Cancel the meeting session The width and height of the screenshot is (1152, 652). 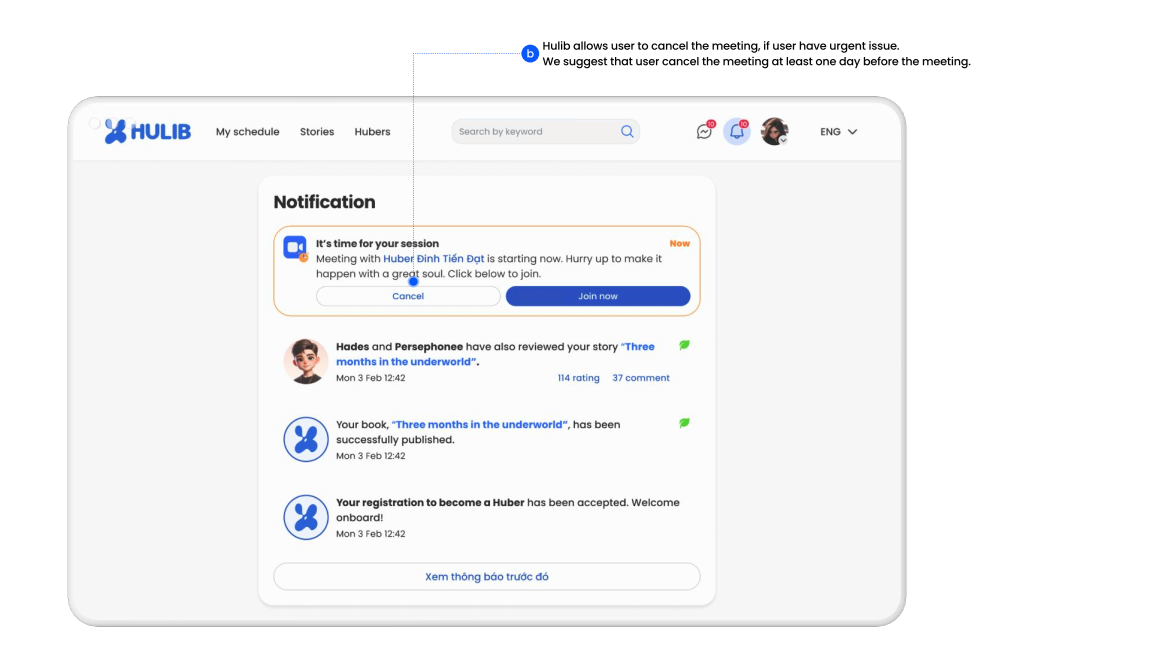[408, 296]
